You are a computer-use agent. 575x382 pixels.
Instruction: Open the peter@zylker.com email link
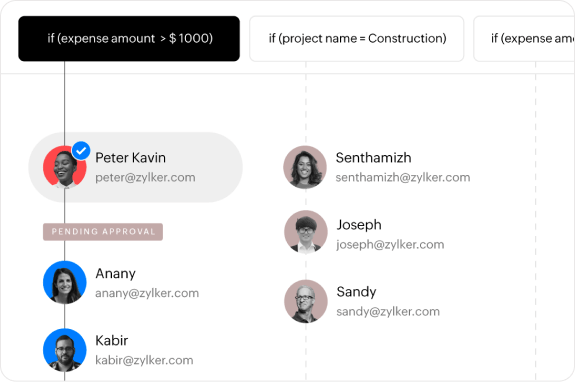(145, 177)
